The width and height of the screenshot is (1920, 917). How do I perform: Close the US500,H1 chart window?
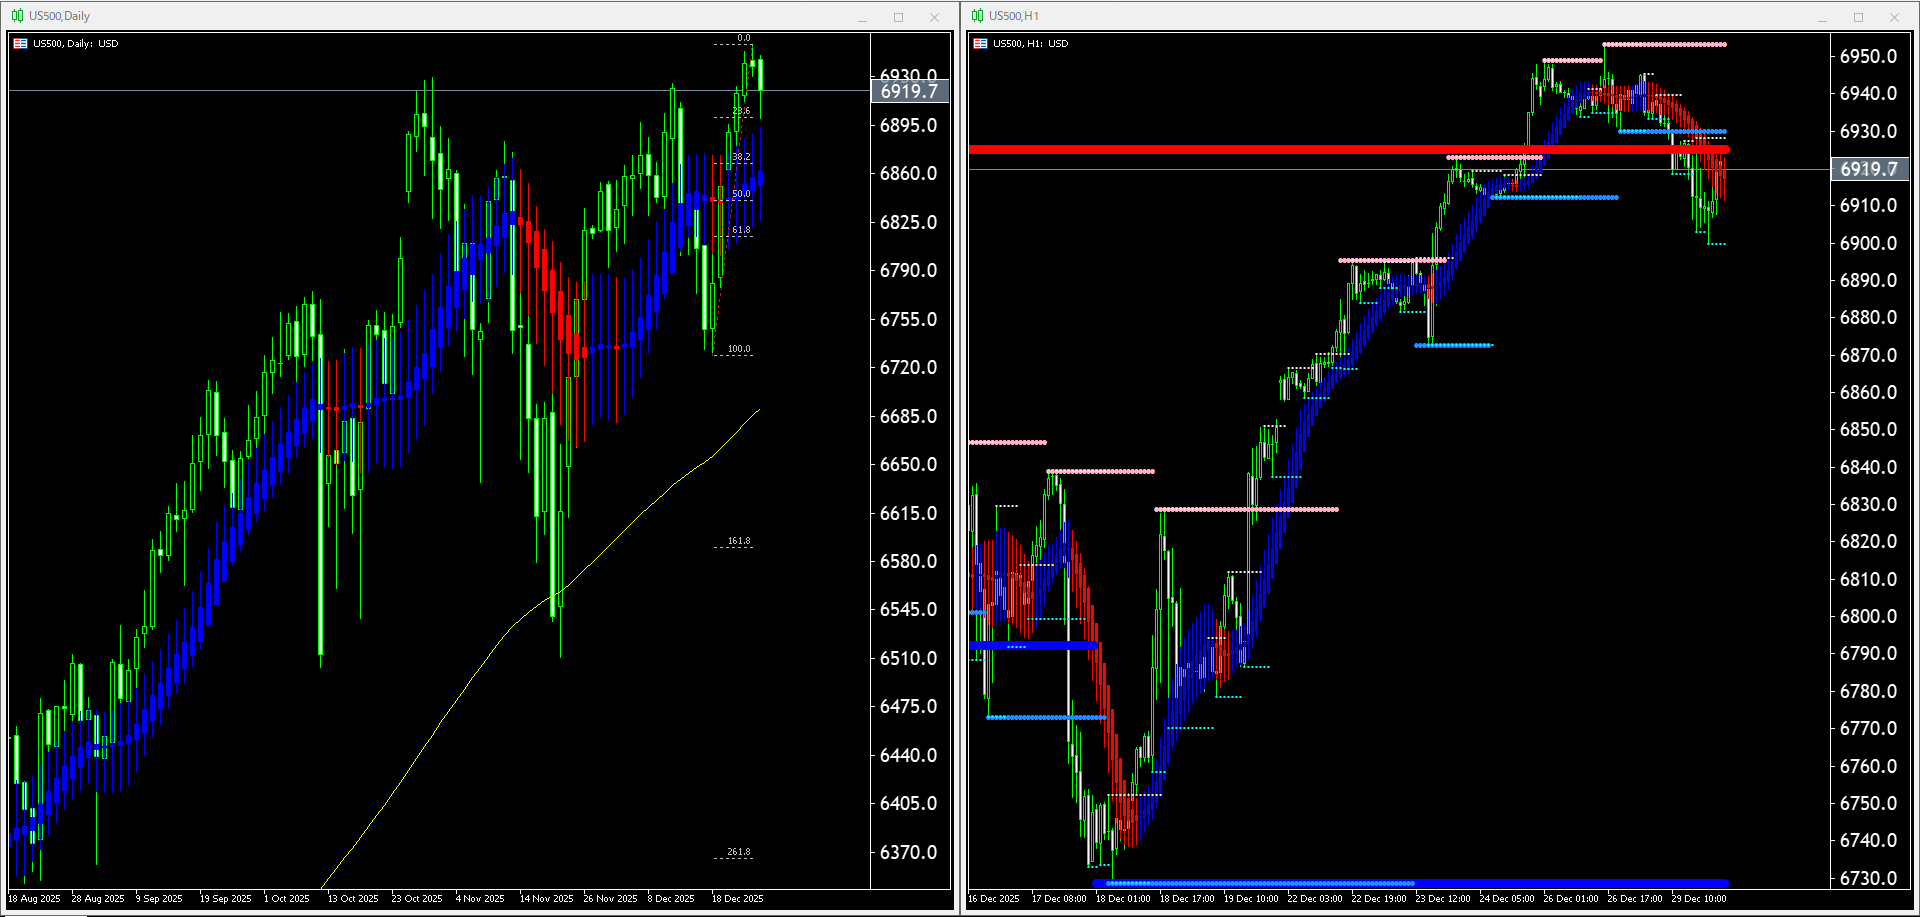point(1894,17)
